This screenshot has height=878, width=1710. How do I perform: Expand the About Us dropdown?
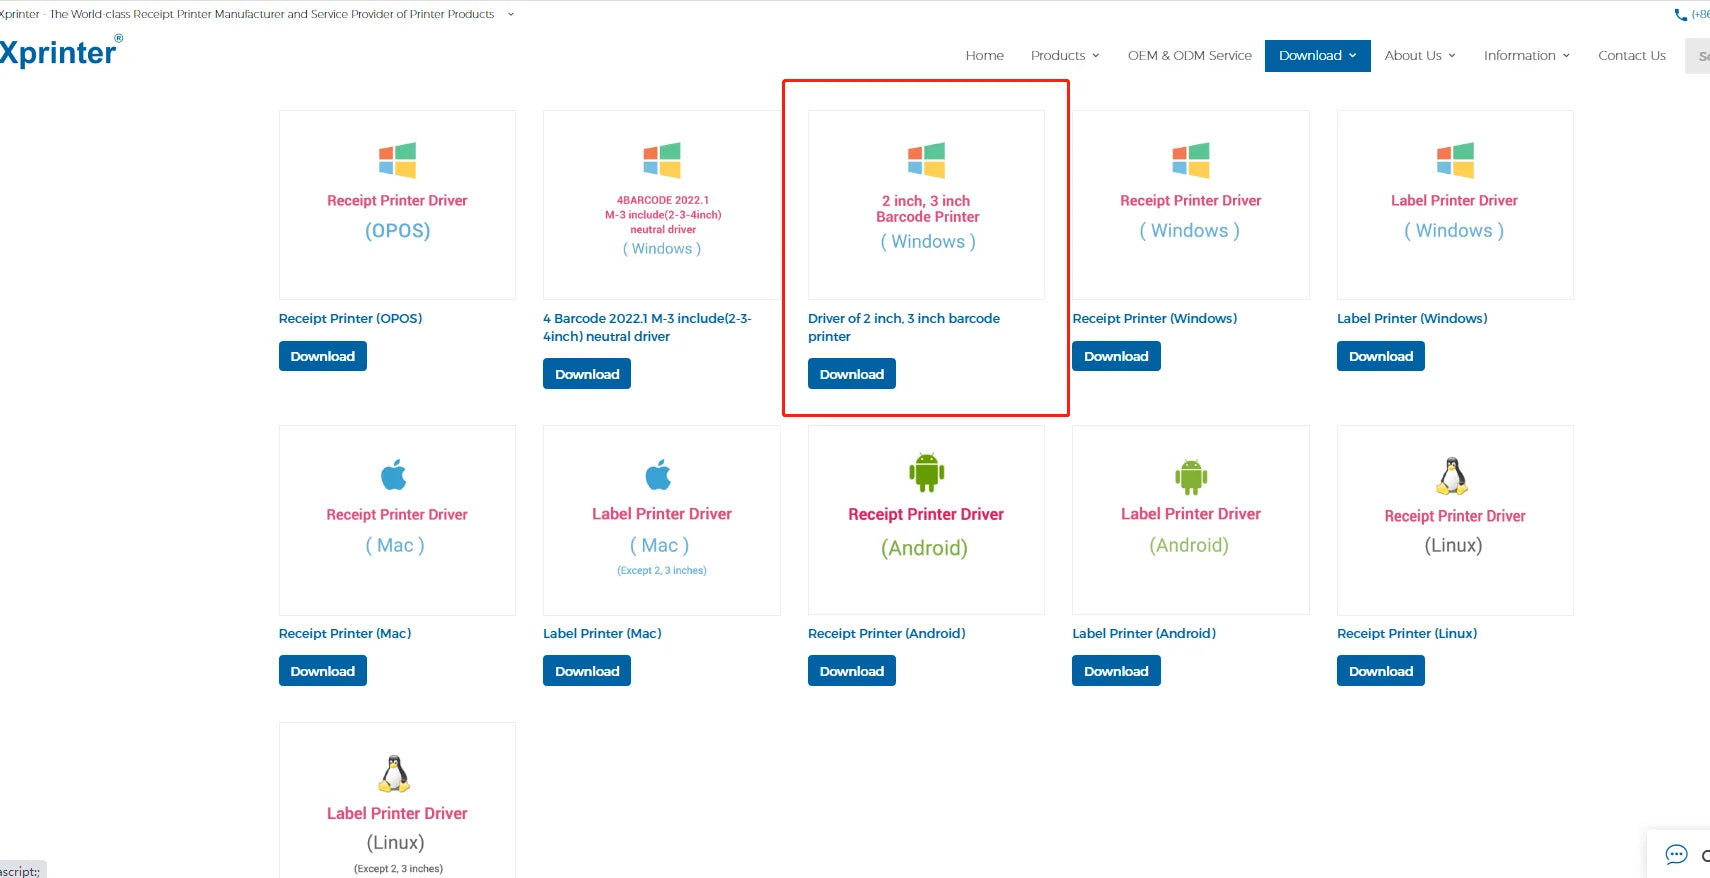point(1420,55)
